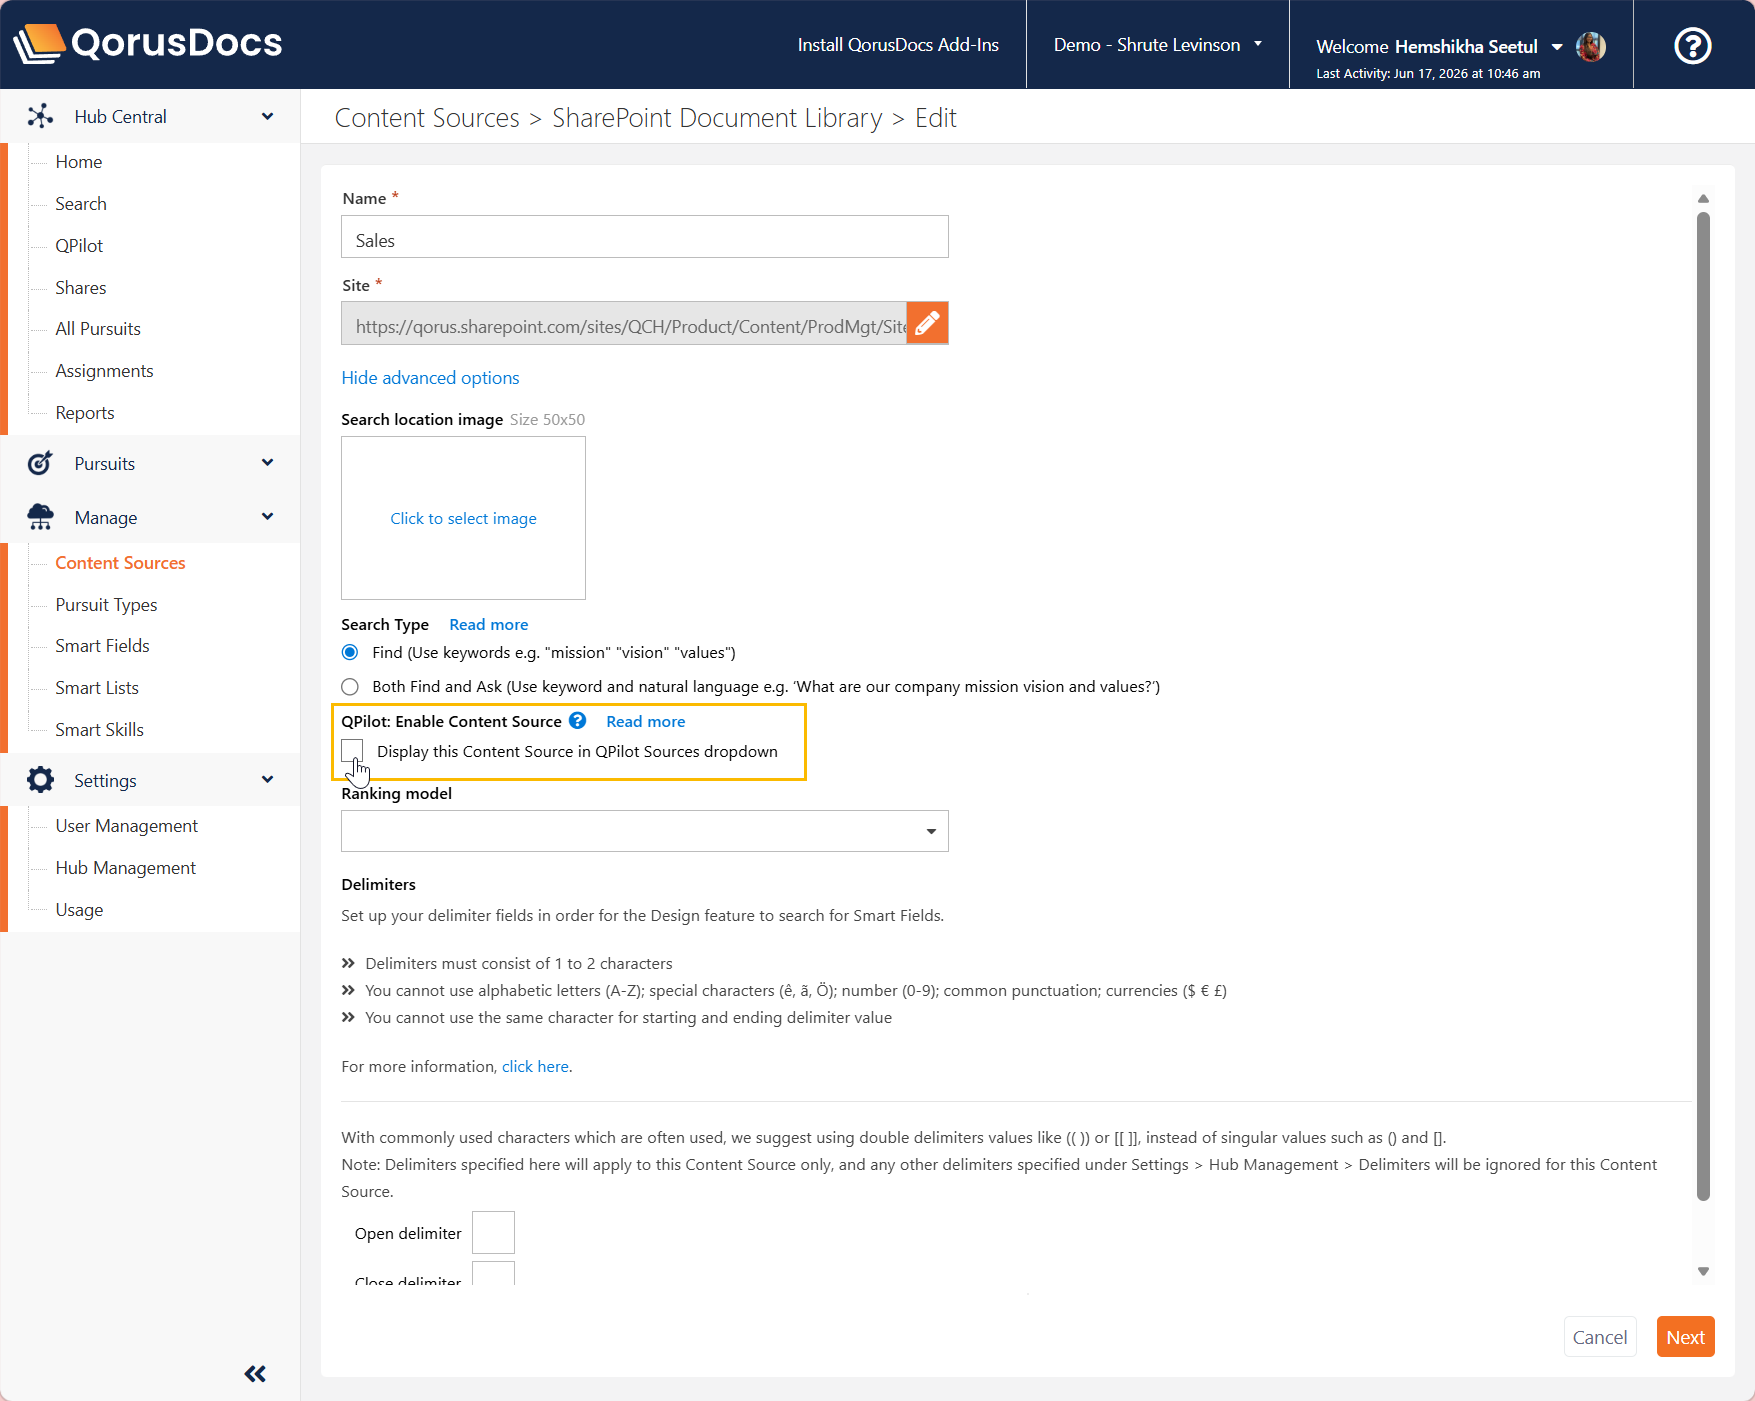This screenshot has width=1755, height=1401.
Task: Click the Next button
Action: tap(1685, 1337)
